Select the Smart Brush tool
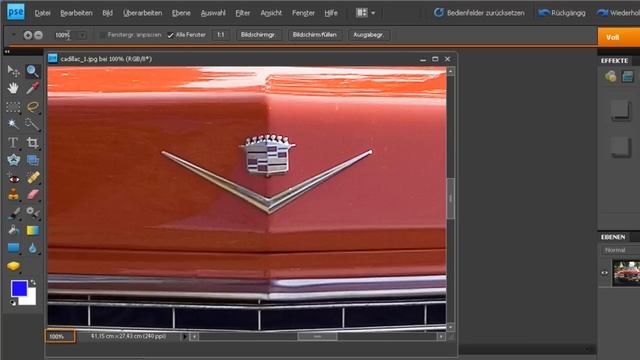Screen dimensions: 640x360 (32, 213)
